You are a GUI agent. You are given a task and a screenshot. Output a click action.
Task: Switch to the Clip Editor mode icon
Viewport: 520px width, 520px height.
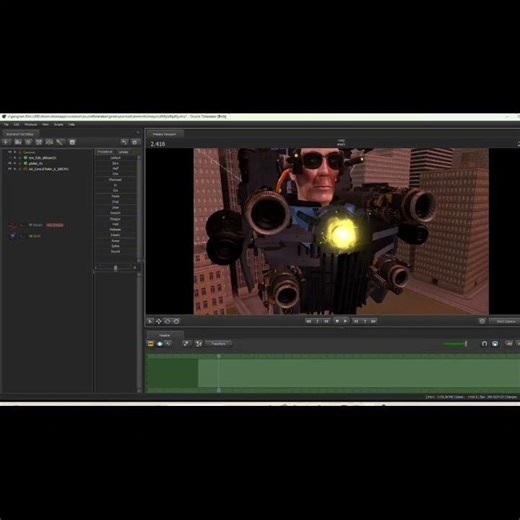151,344
